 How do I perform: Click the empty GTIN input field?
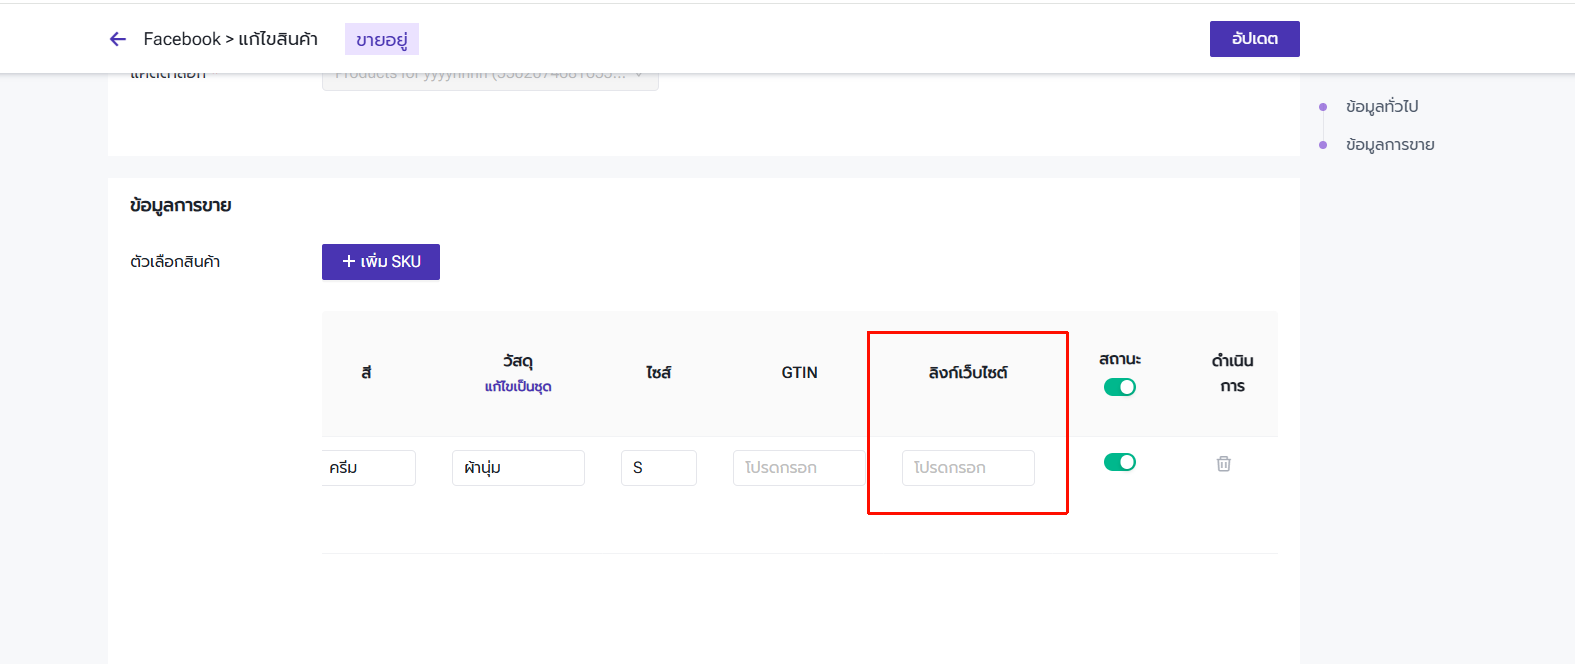[x=798, y=468]
